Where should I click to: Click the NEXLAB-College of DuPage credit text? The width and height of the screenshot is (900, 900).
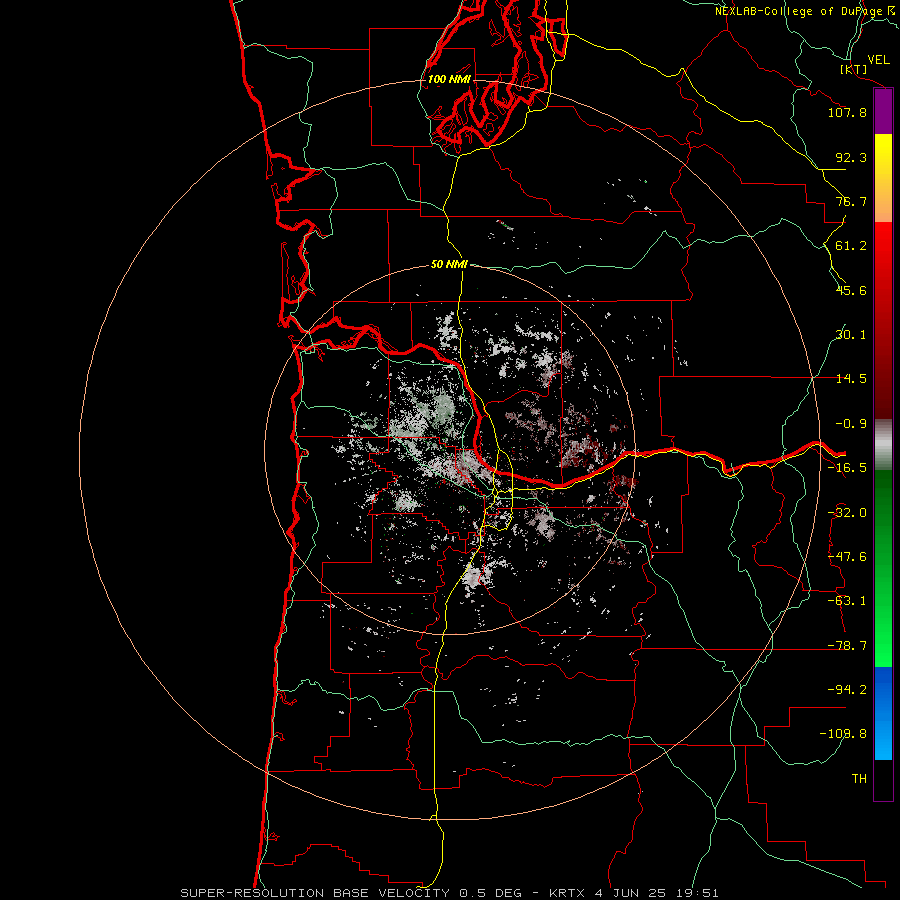806,11
